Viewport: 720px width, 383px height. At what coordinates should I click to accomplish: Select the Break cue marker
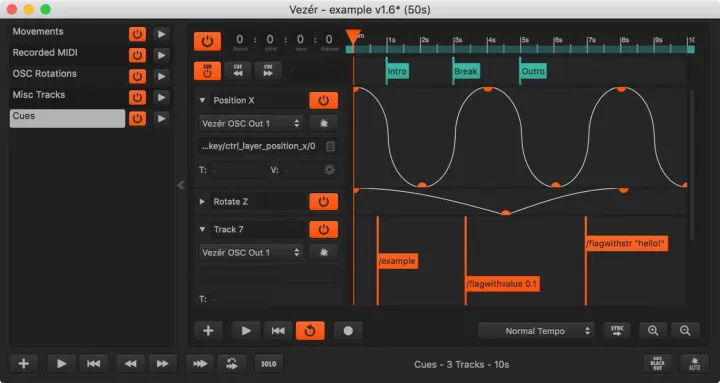(466, 71)
